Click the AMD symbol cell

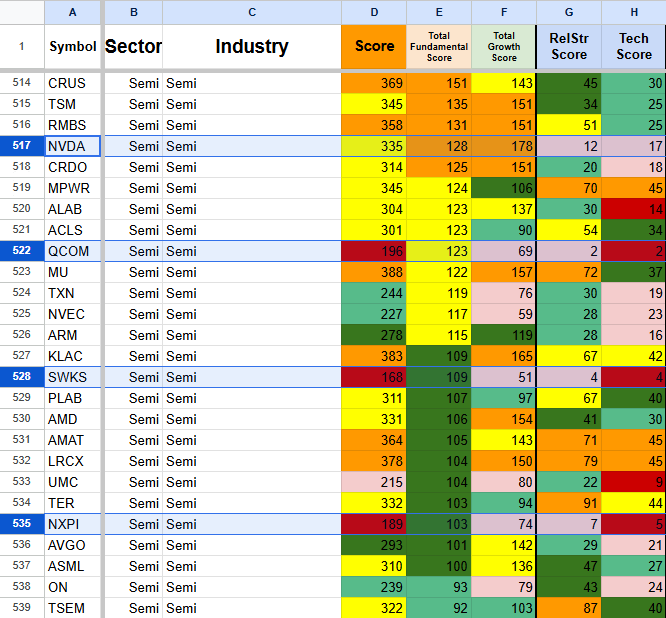[x=73, y=419]
